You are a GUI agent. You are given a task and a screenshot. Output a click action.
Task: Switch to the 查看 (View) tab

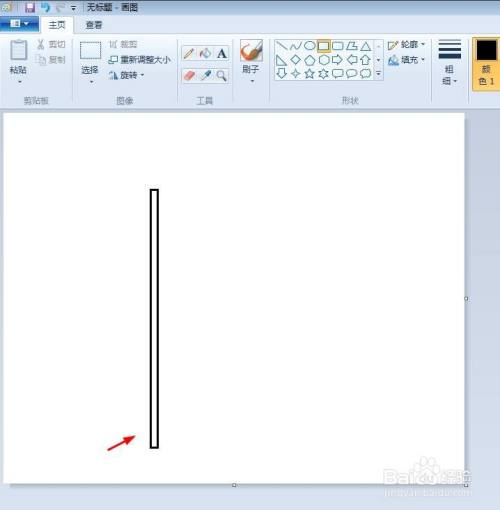[x=94, y=25]
